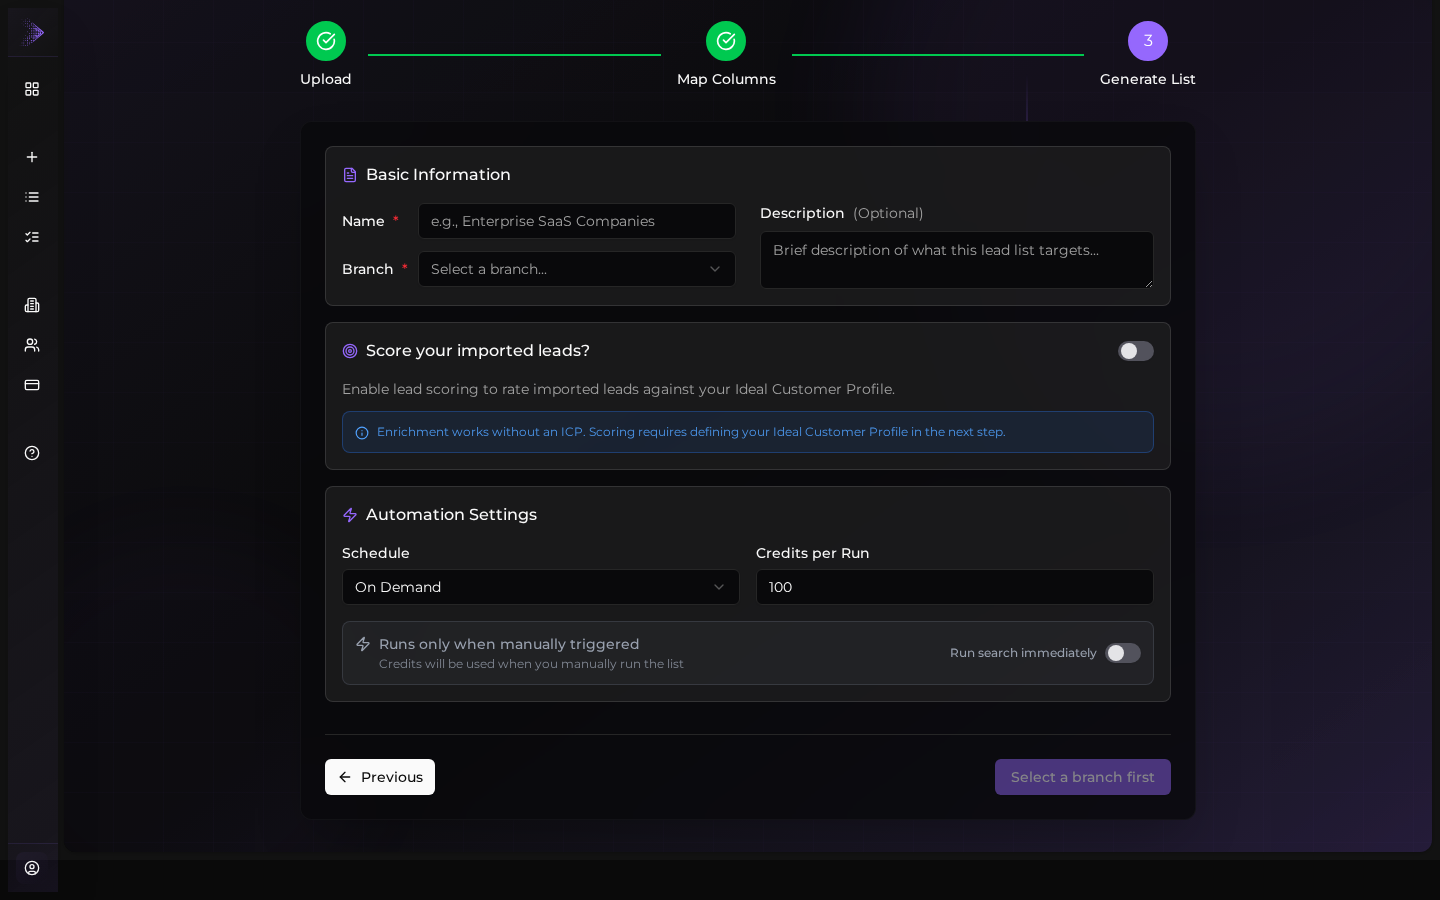
Task: Go back with the Previous button
Action: pyautogui.click(x=380, y=777)
